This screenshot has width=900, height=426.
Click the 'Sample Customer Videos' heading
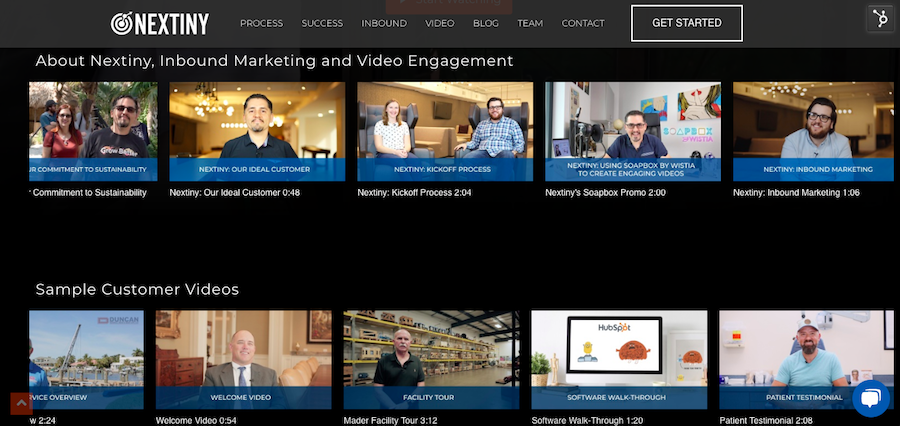pos(137,289)
